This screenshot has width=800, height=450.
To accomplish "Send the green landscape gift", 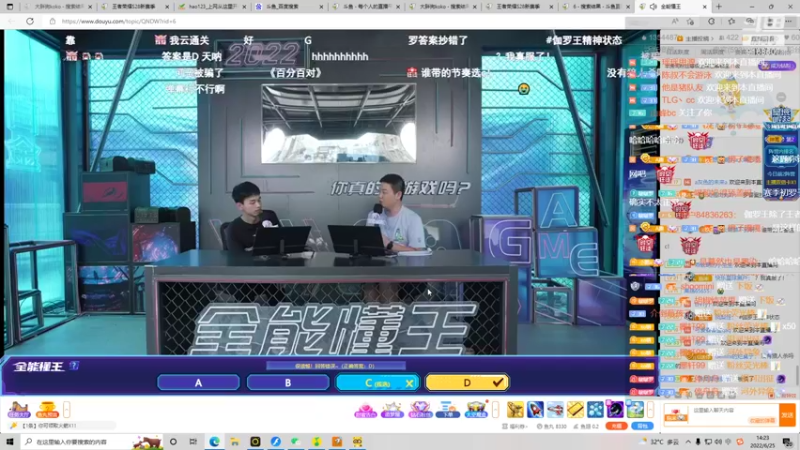I will (x=635, y=409).
